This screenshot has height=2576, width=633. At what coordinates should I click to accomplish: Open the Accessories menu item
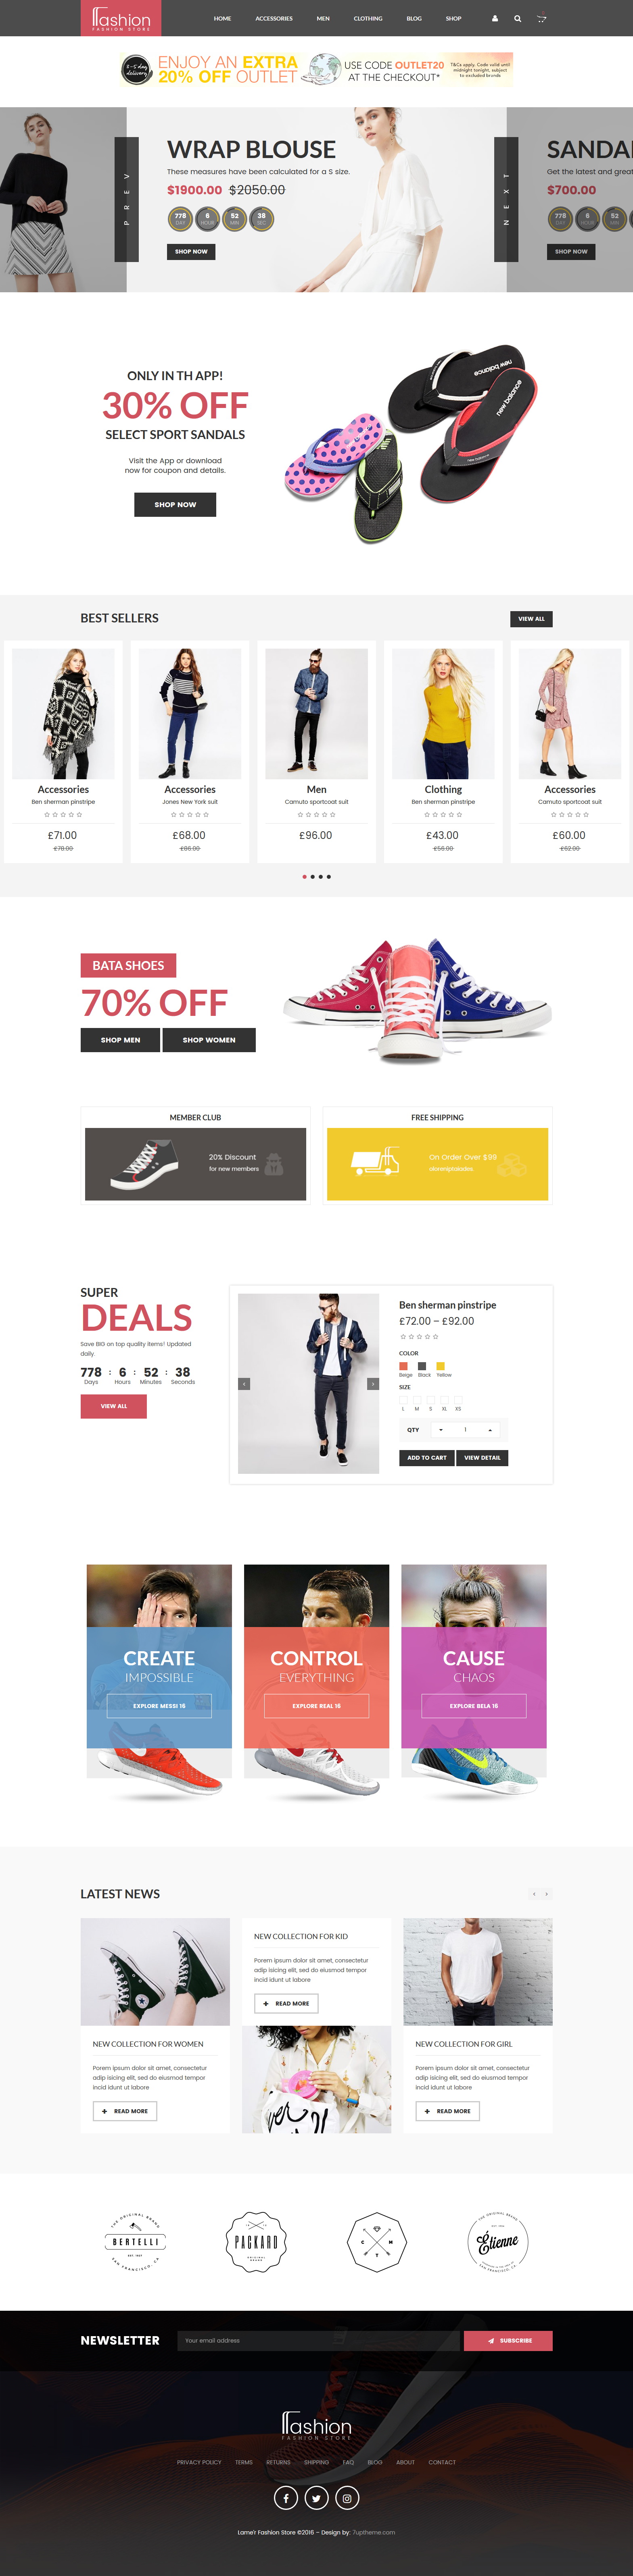pyautogui.click(x=274, y=18)
